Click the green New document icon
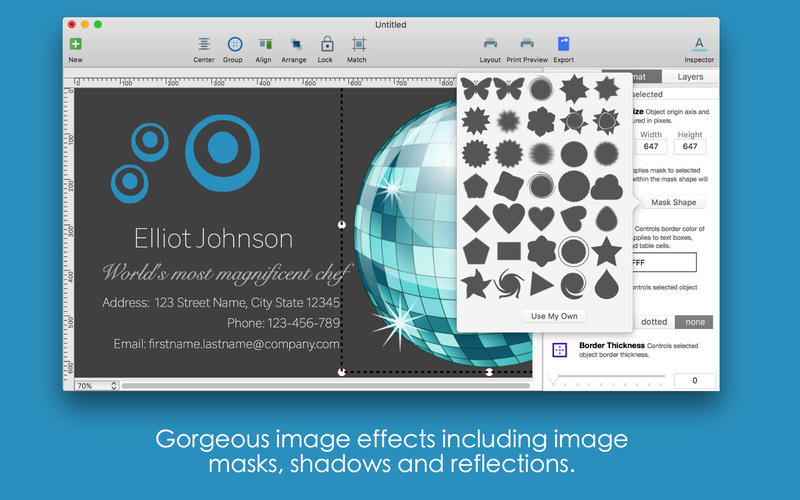Image resolution: width=800 pixels, height=500 pixels. click(x=76, y=44)
